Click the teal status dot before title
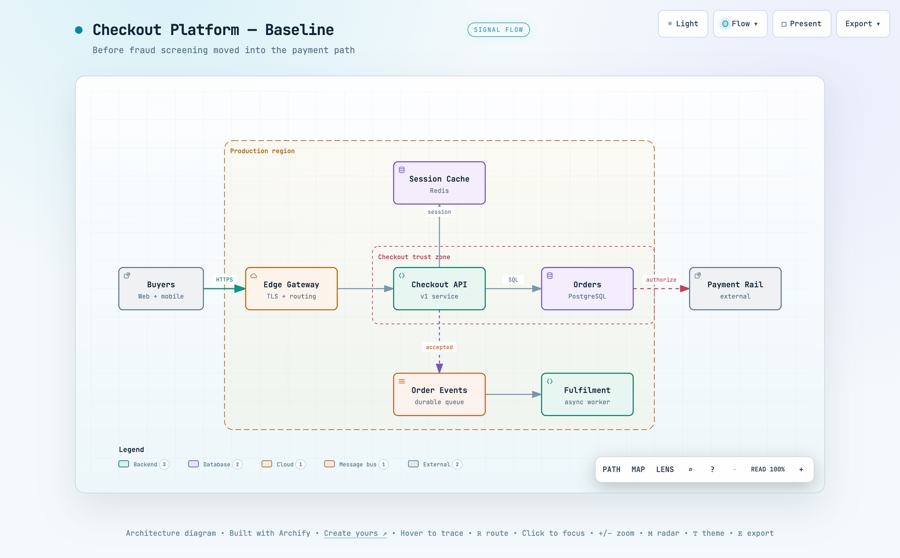Viewport: 900px width, 558px height. pyautogui.click(x=79, y=30)
